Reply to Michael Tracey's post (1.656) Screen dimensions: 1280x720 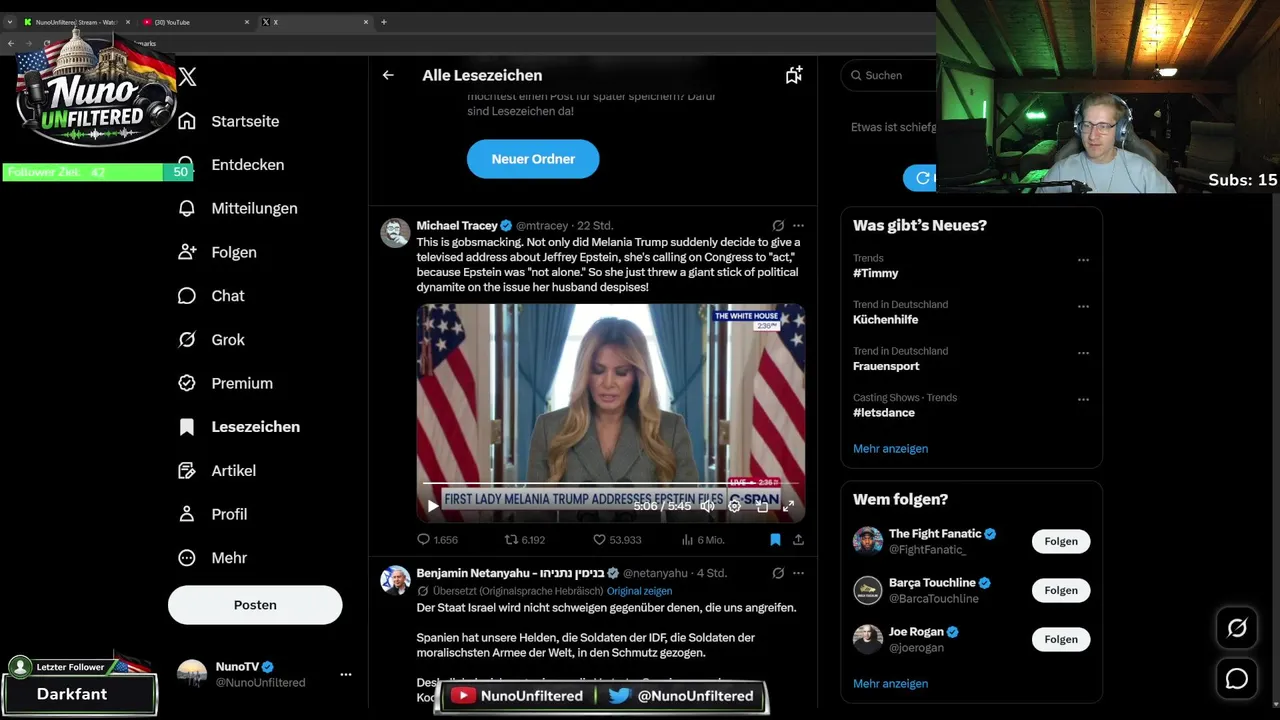(437, 540)
